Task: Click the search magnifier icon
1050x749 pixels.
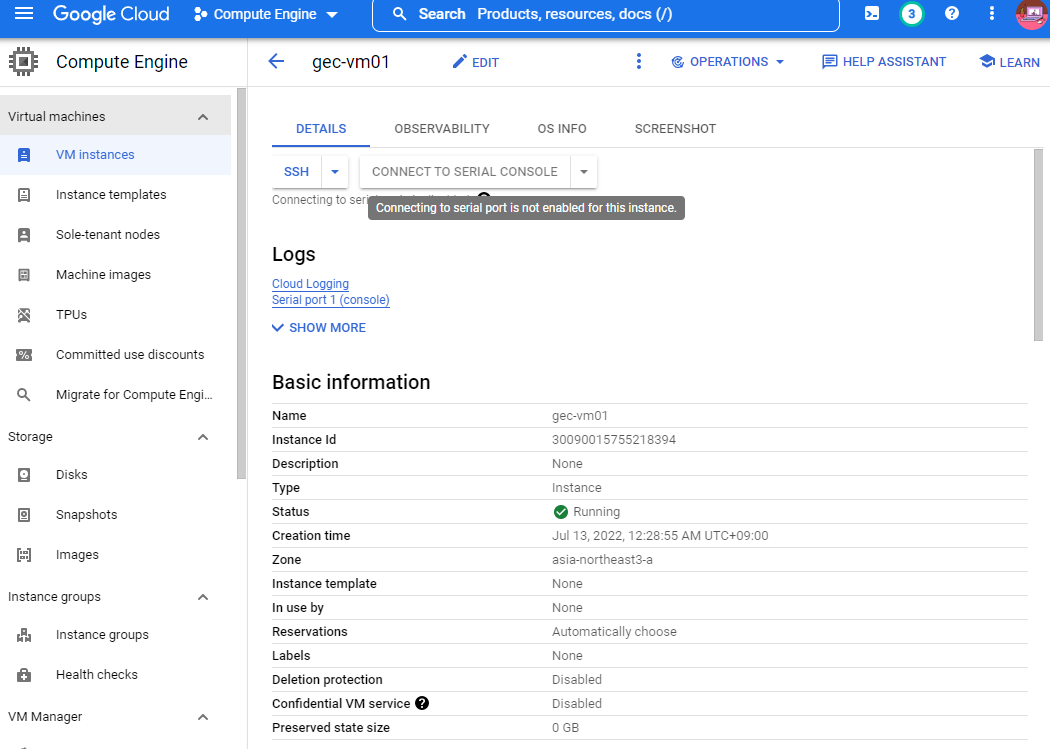Action: [399, 14]
